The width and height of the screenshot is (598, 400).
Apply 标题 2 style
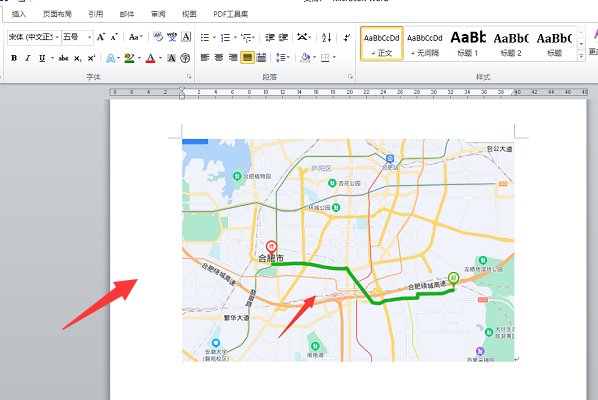click(511, 43)
